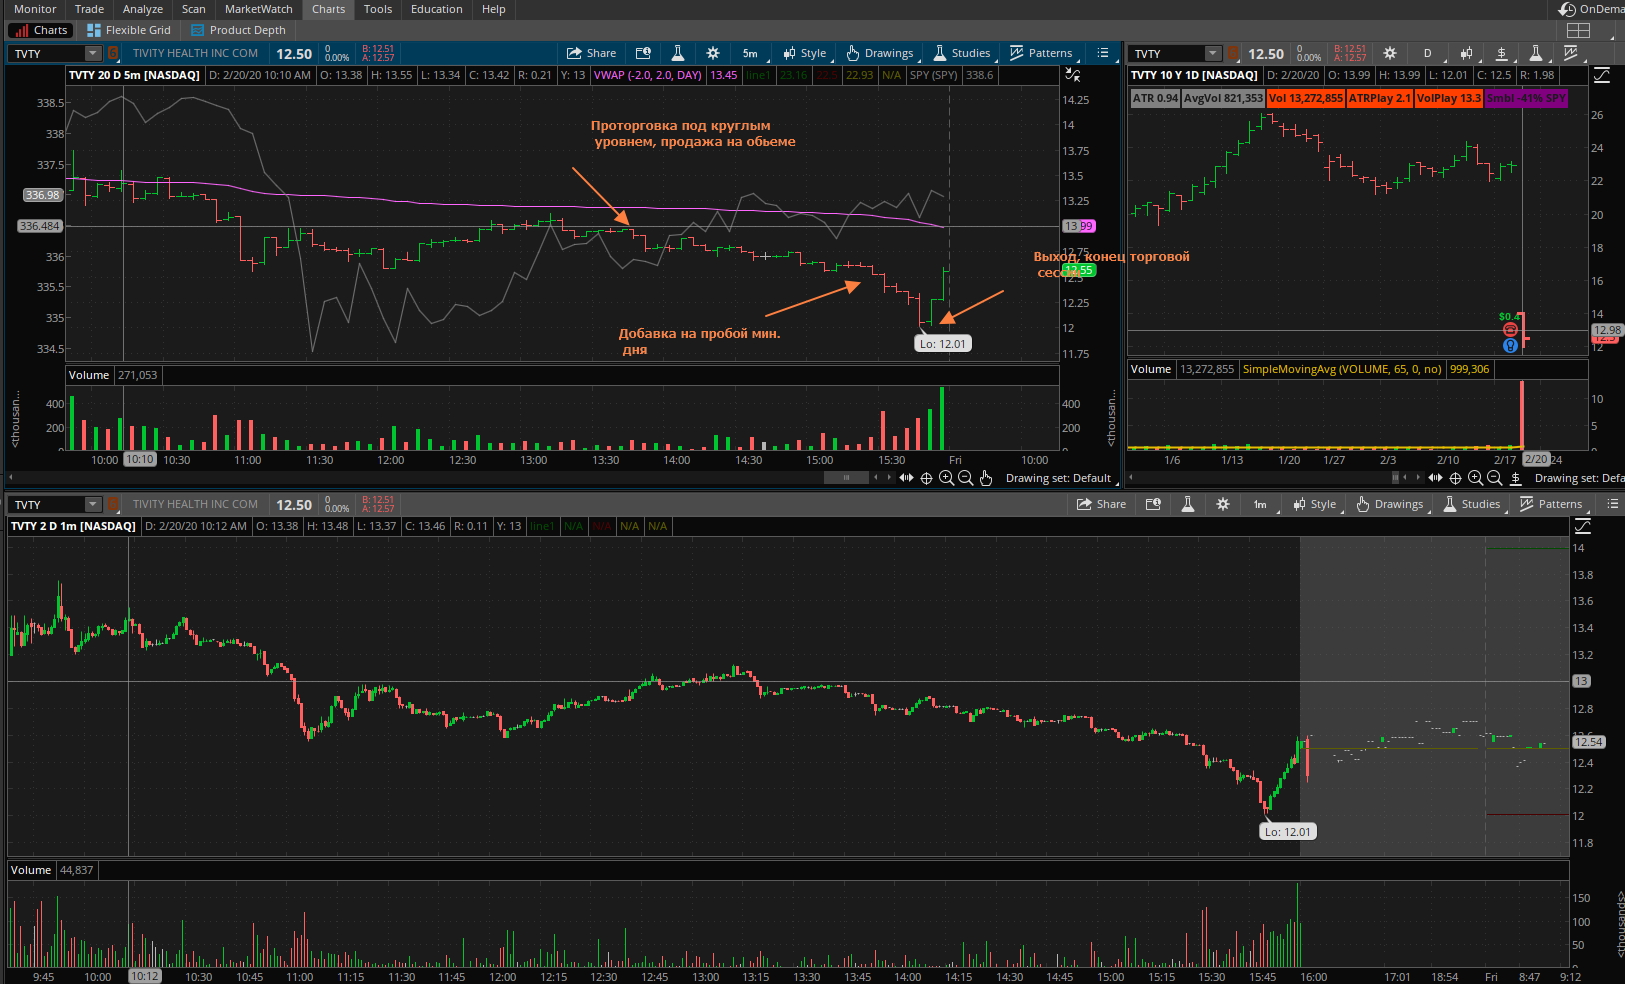This screenshot has width=1625, height=984.
Task: Click the scale icon above 1m chart price axis
Action: coord(1582,526)
